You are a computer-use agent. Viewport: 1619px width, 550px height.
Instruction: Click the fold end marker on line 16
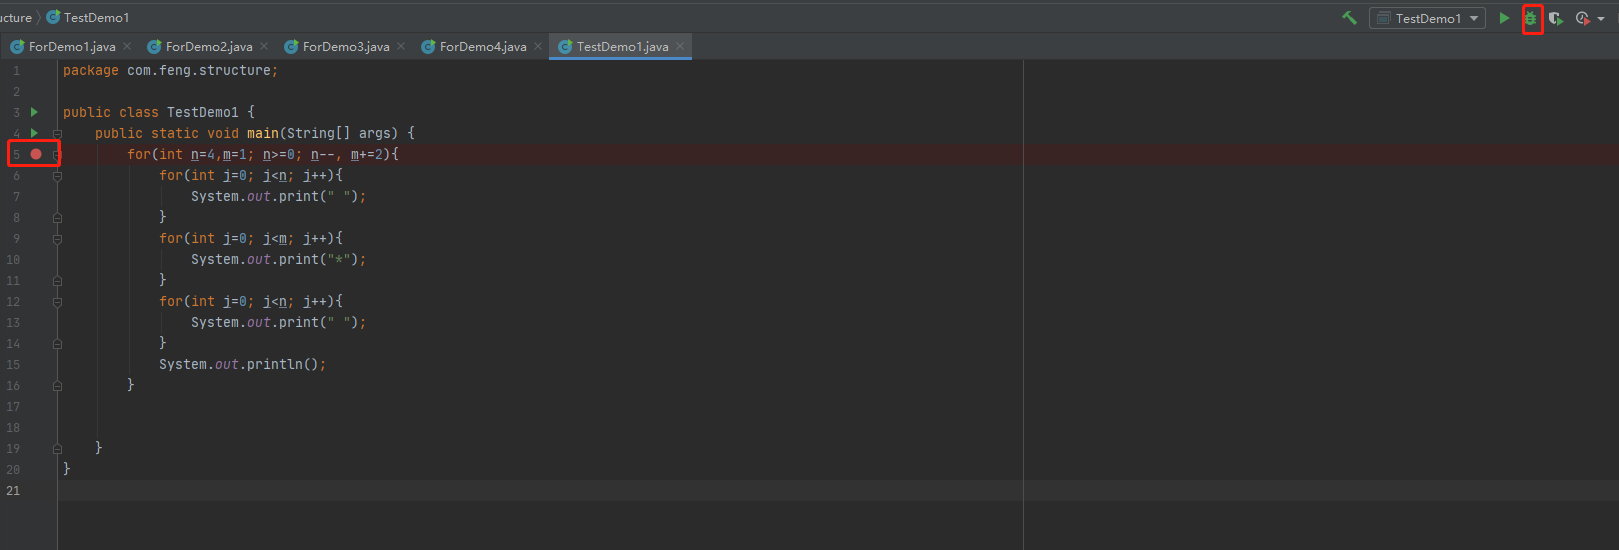click(x=57, y=386)
